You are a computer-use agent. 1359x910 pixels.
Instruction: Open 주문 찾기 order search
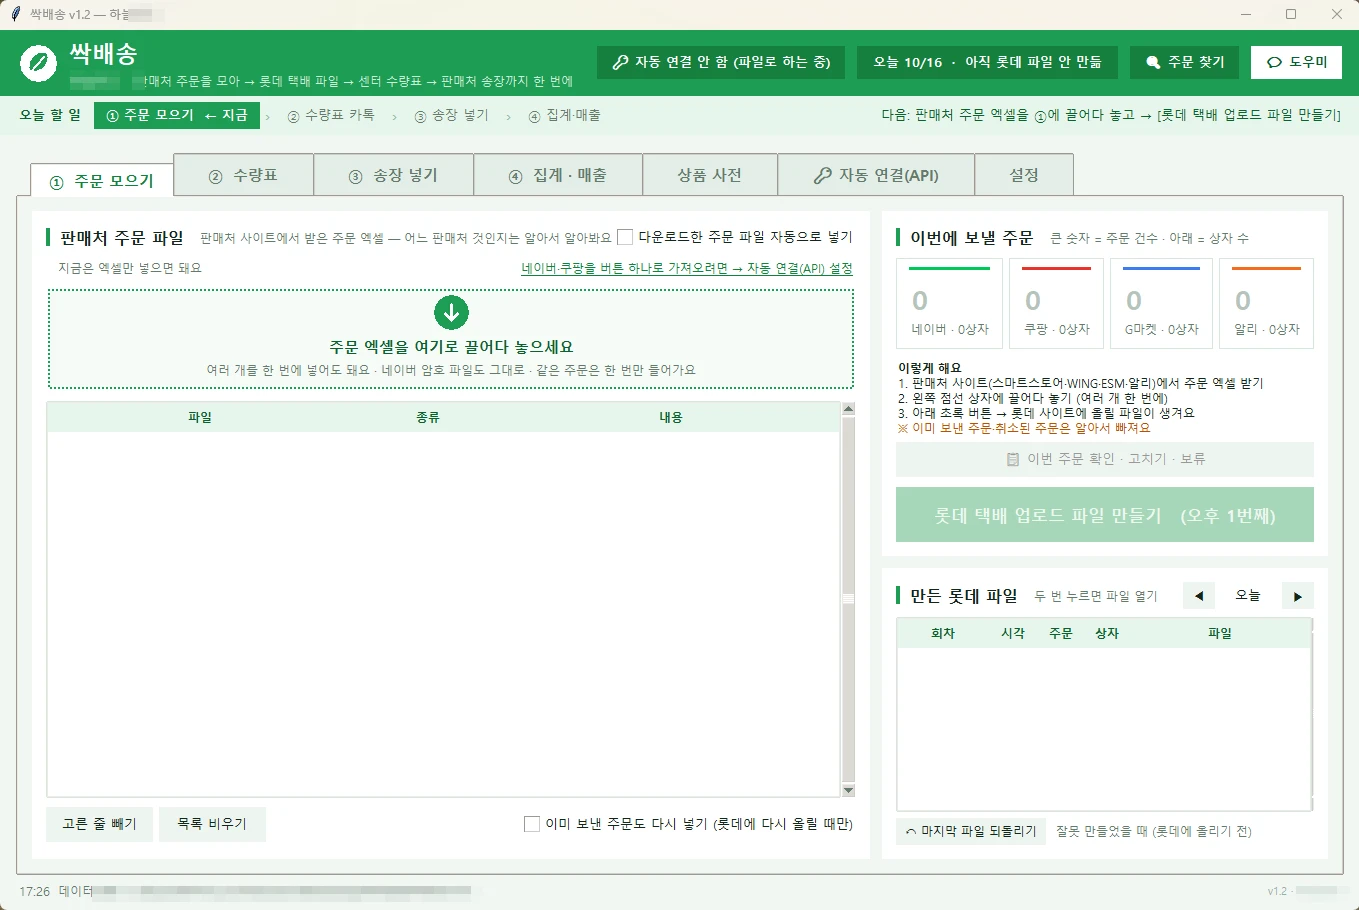(x=1185, y=62)
